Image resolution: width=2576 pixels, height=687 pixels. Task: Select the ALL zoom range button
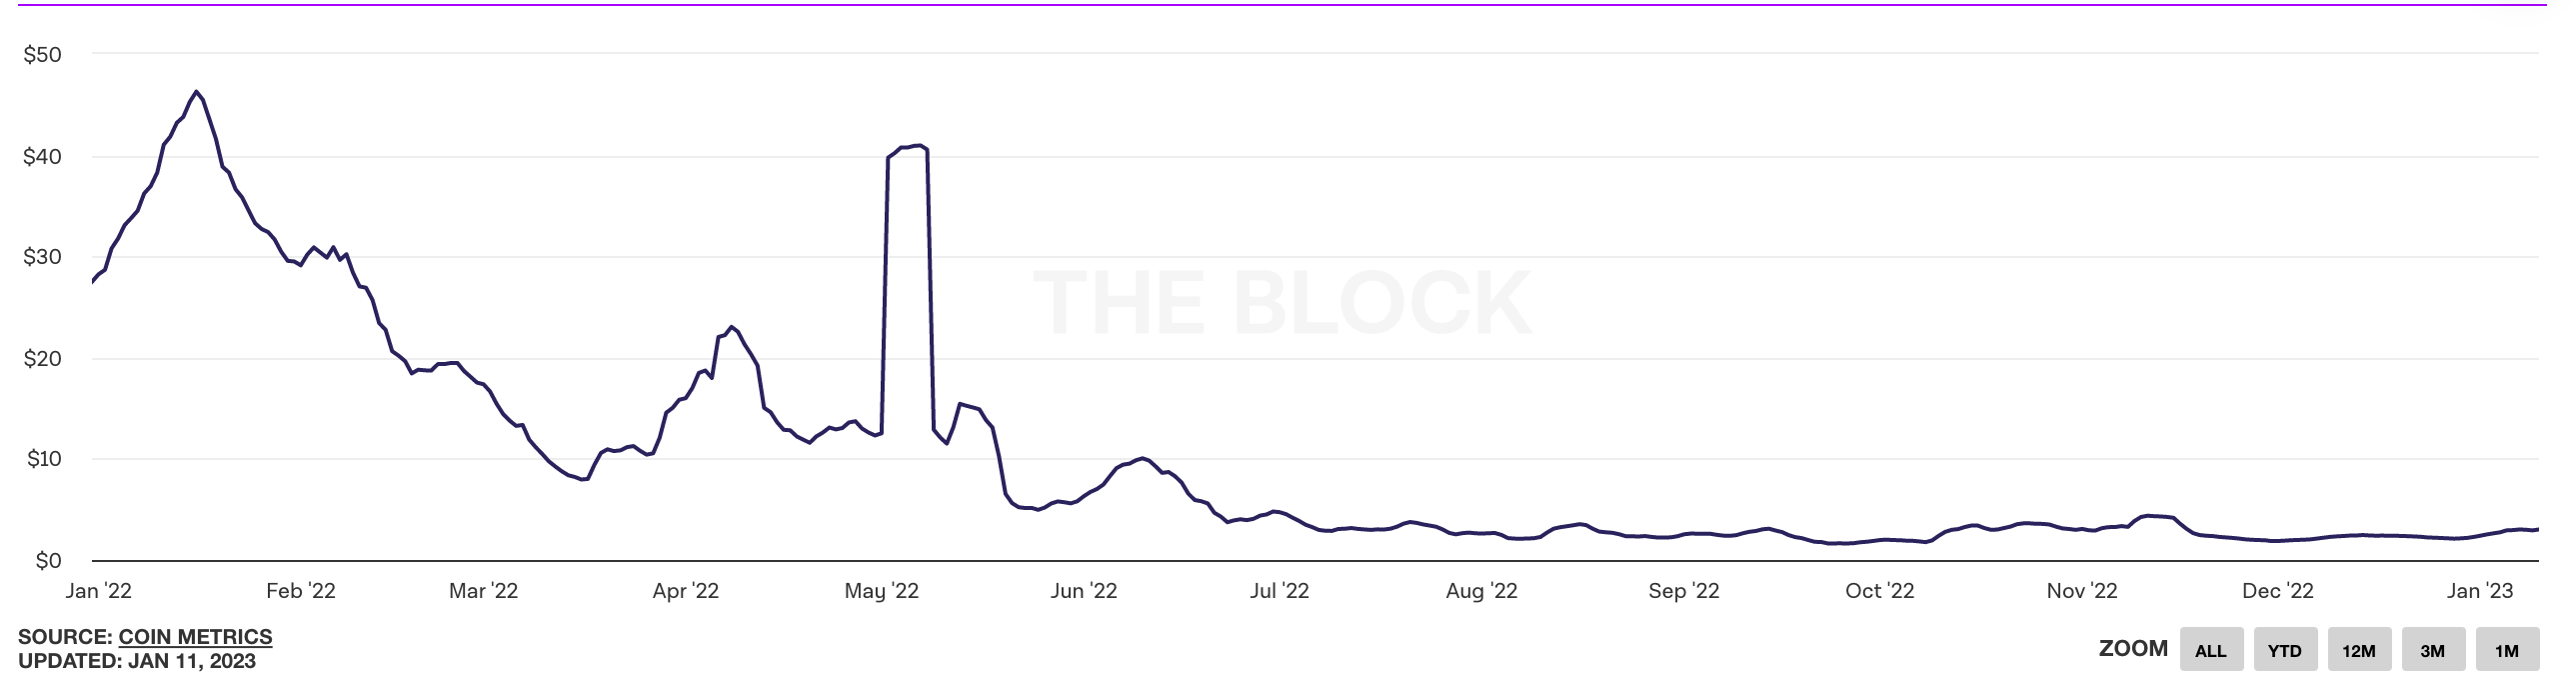tap(2211, 650)
